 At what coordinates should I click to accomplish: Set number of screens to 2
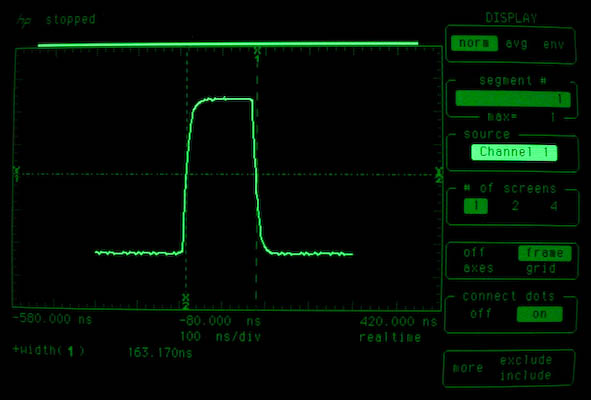point(515,206)
